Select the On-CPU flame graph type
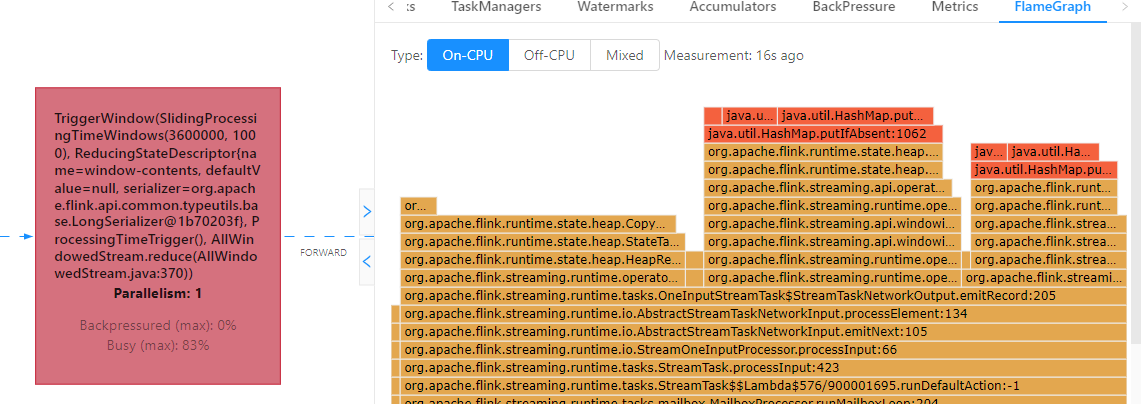 [x=468, y=56]
